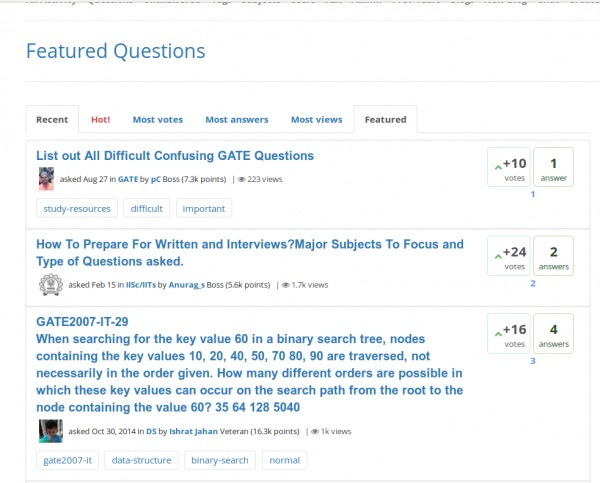Select the Featured tab
This screenshot has width=600, height=483.
point(385,119)
